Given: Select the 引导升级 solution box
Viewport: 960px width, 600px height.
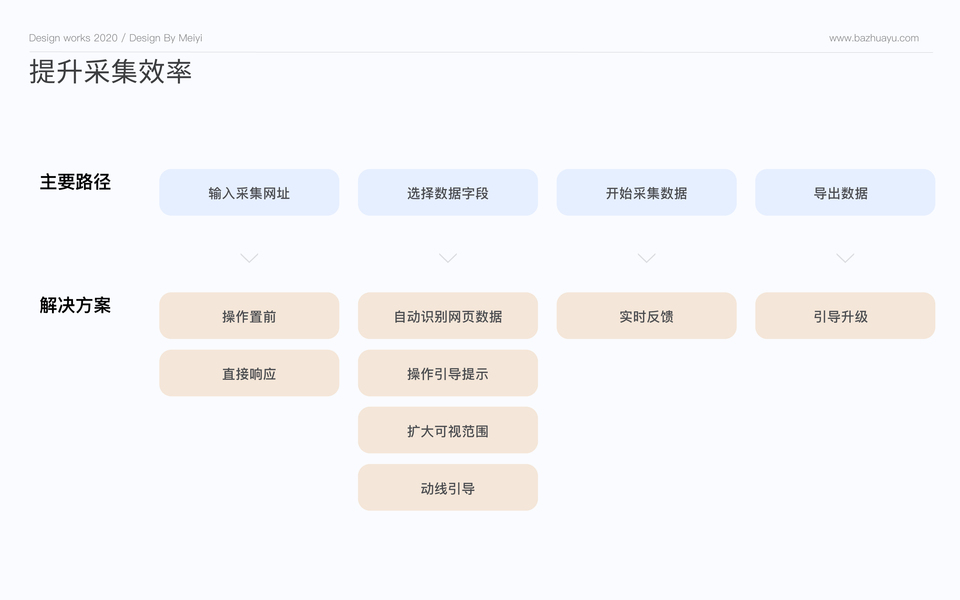Looking at the screenshot, I should click(x=845, y=315).
